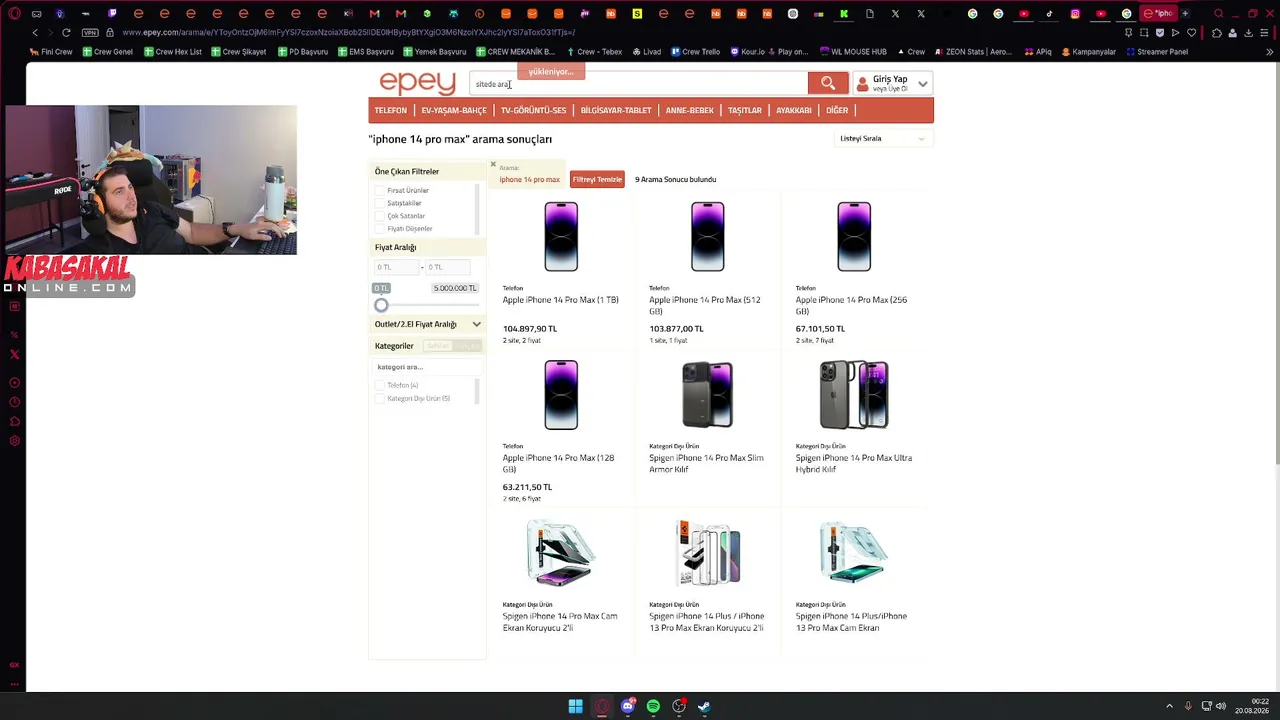1280x720 pixels.
Task: Open the TV-GÖRÜNTÜ-SES menu
Action: pos(533,110)
